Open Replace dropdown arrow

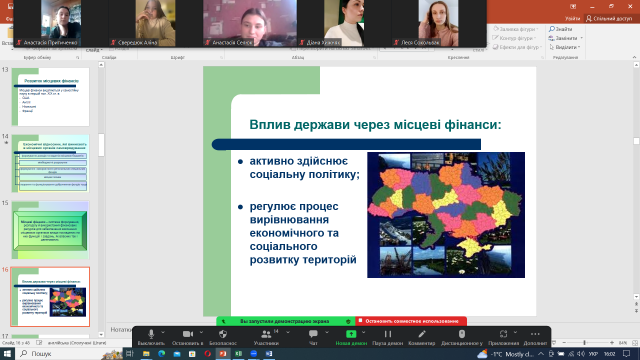click(581, 38)
